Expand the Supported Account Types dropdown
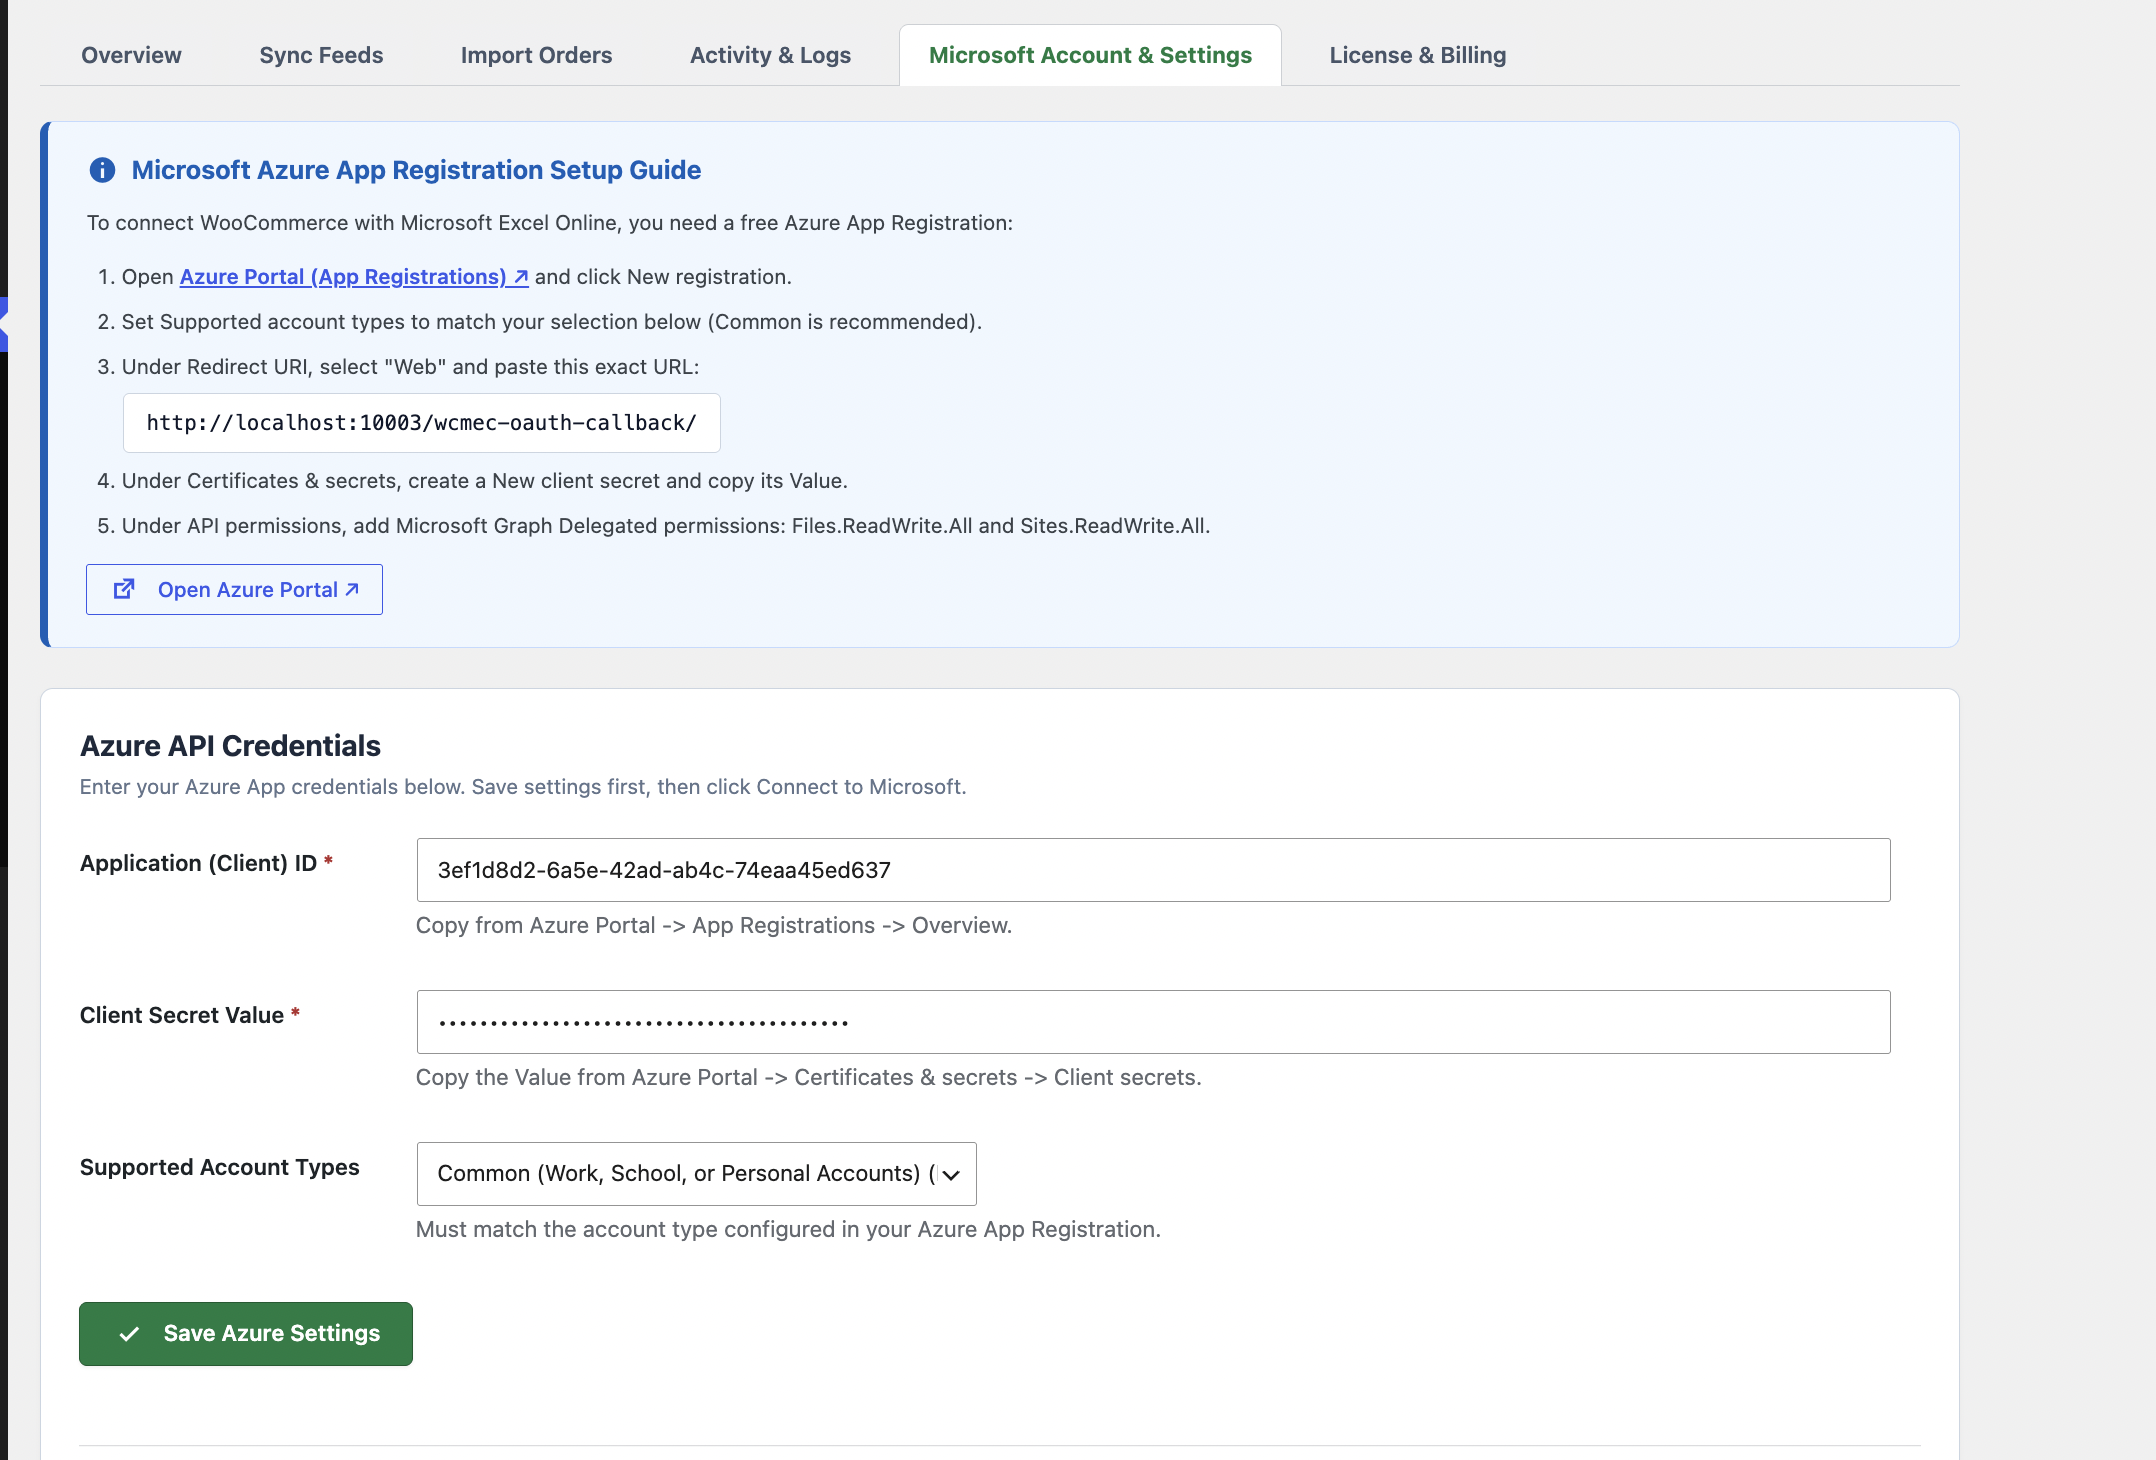This screenshot has width=2156, height=1460. tap(696, 1174)
